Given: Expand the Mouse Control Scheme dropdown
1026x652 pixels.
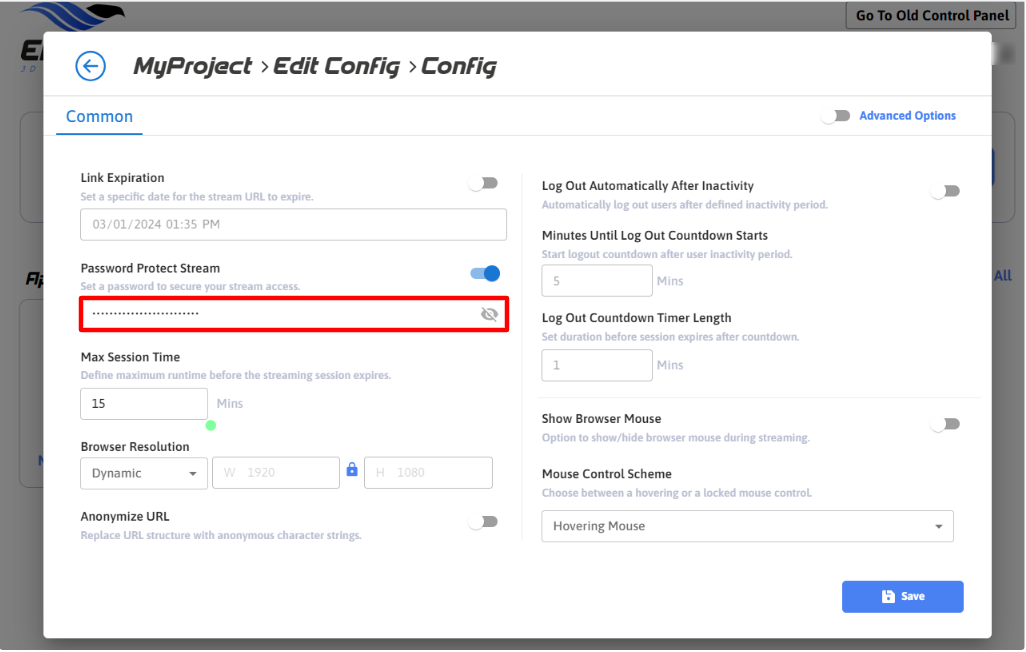Looking at the screenshot, I should click(747, 526).
